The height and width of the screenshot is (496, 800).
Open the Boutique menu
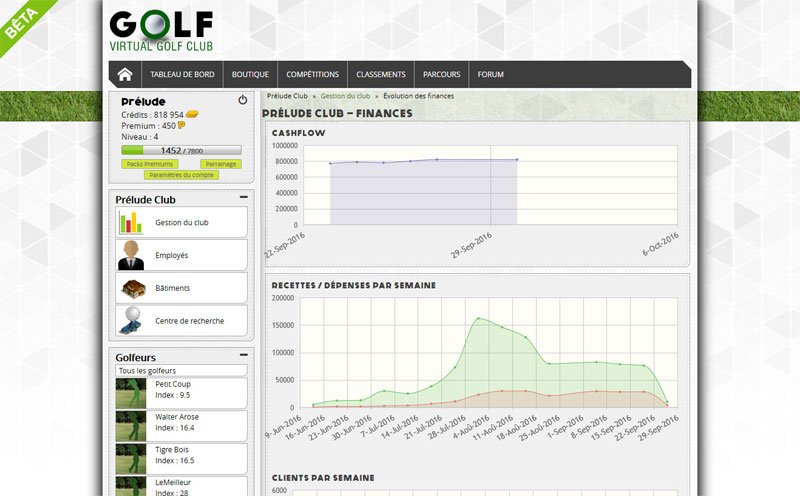[x=250, y=75]
